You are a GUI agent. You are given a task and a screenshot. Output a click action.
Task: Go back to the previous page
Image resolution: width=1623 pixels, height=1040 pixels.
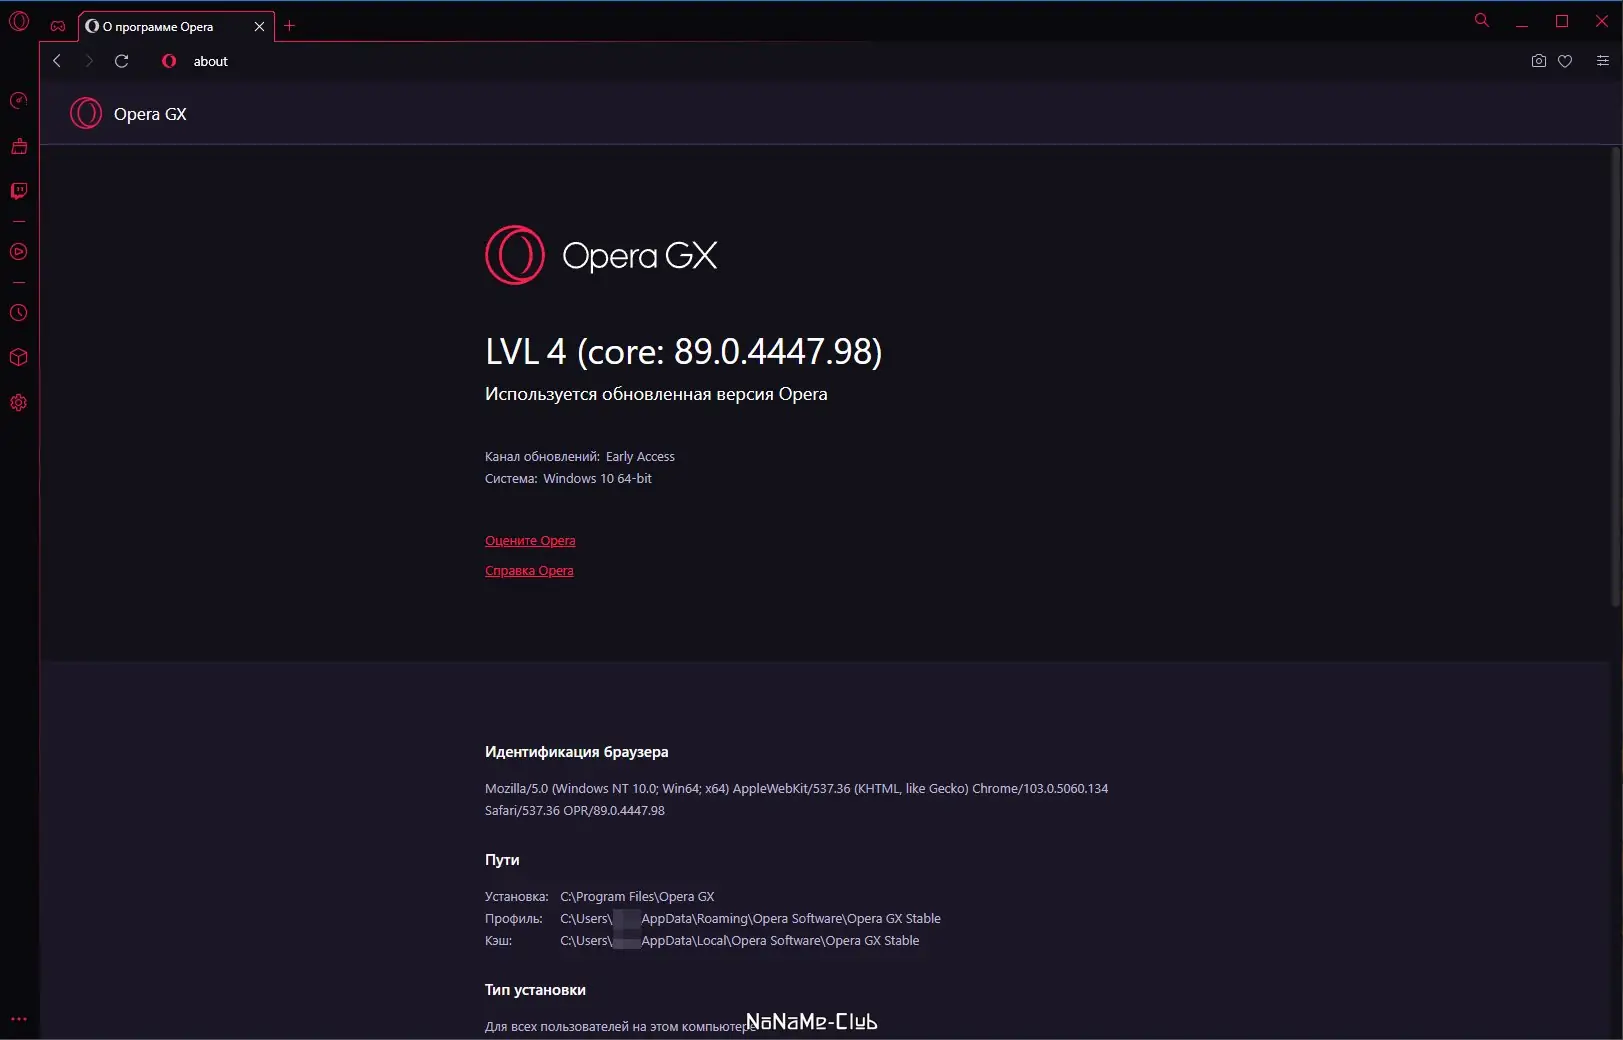[57, 61]
